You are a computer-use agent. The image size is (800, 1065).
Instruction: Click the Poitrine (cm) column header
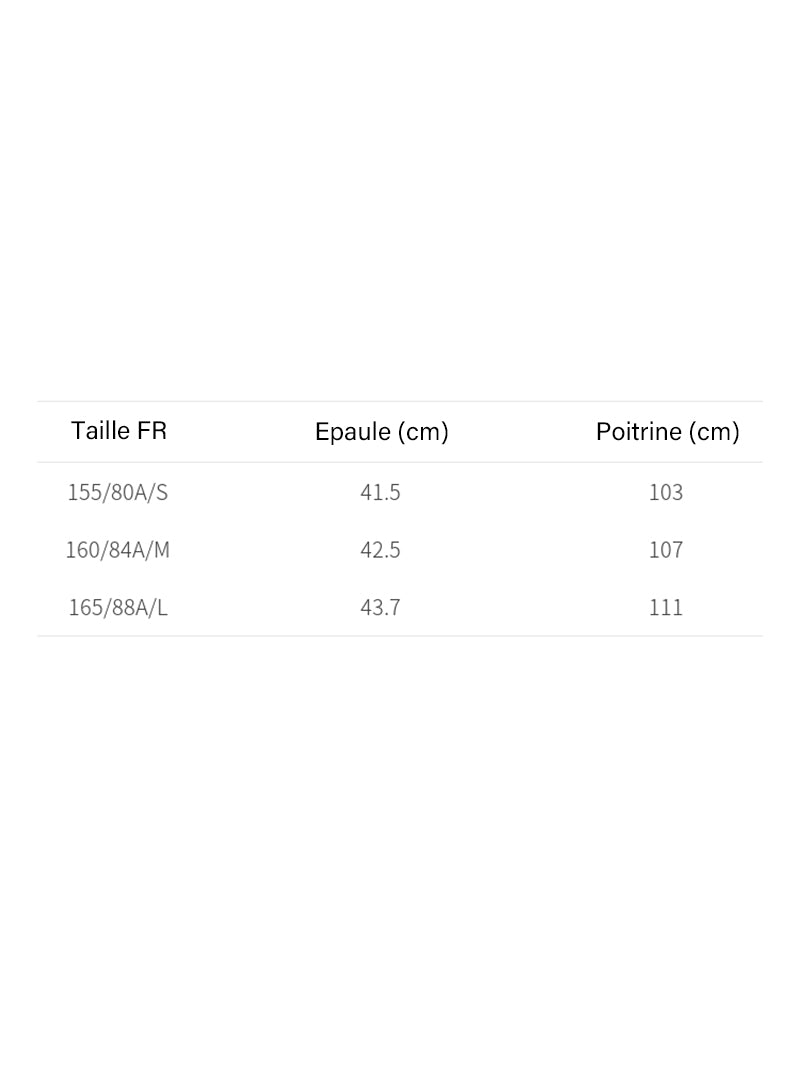667,432
